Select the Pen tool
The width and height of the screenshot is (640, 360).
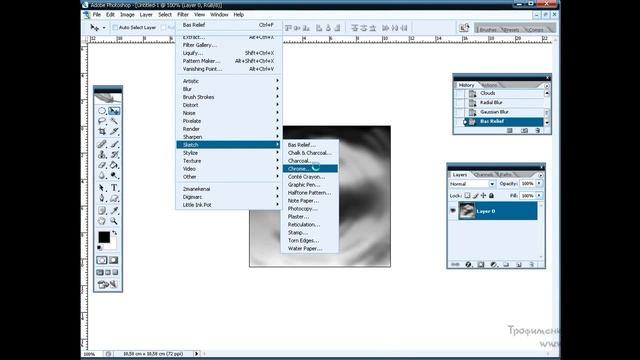(x=102, y=198)
